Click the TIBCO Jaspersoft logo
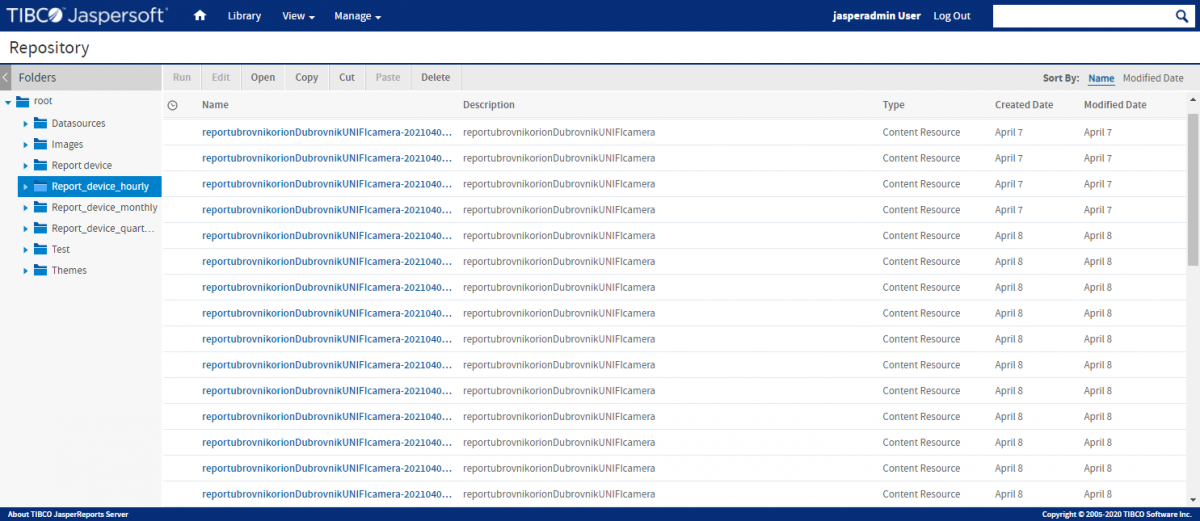 pyautogui.click(x=86, y=16)
